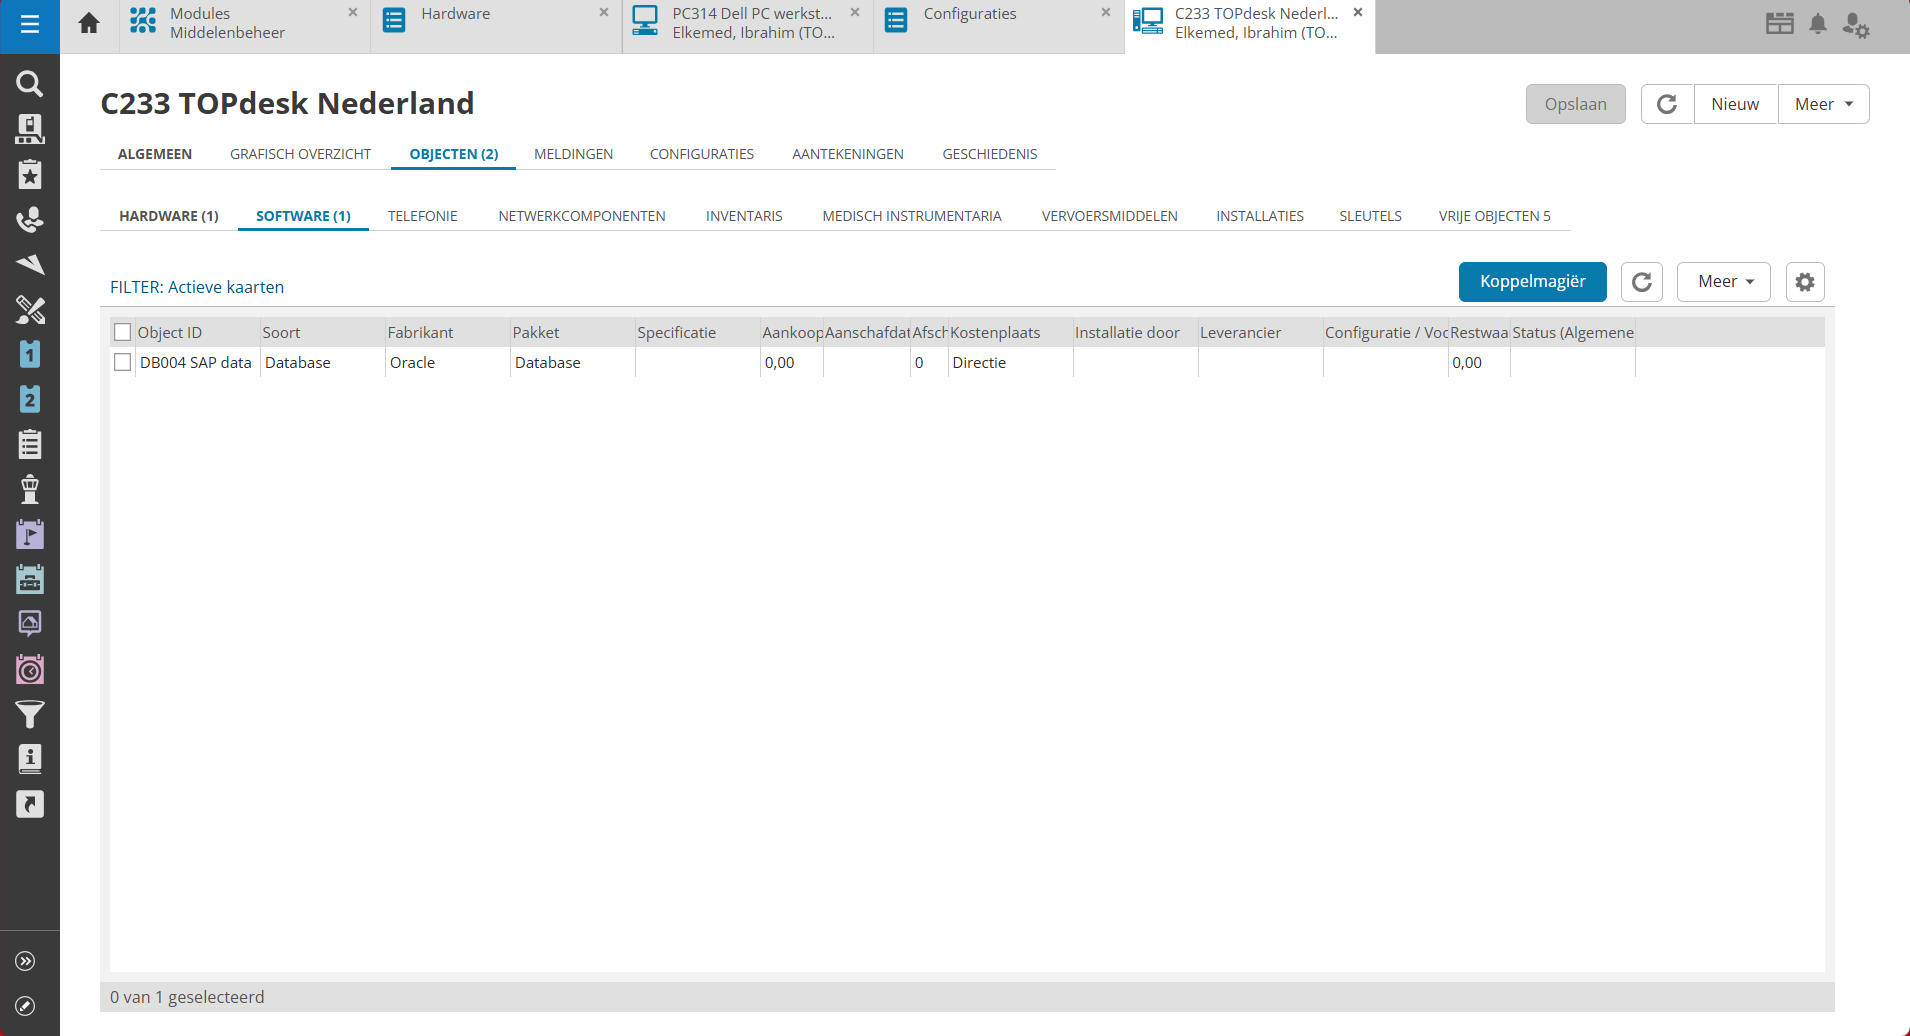Toggle the select-all checkbox in header

(123, 332)
